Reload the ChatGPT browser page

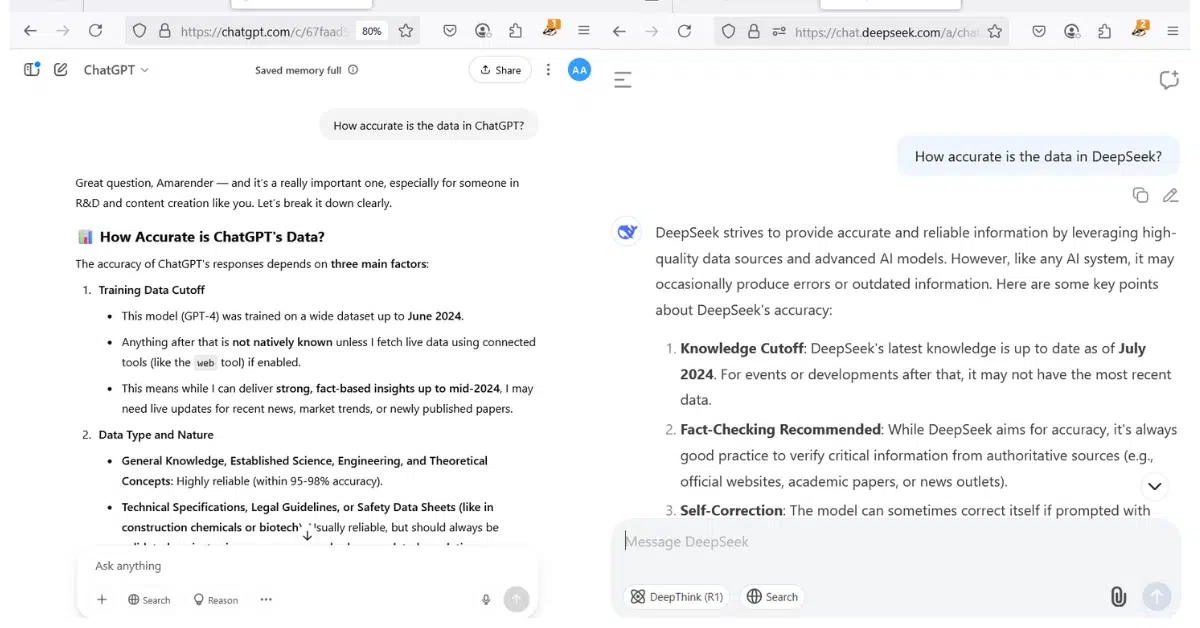[x=95, y=31]
